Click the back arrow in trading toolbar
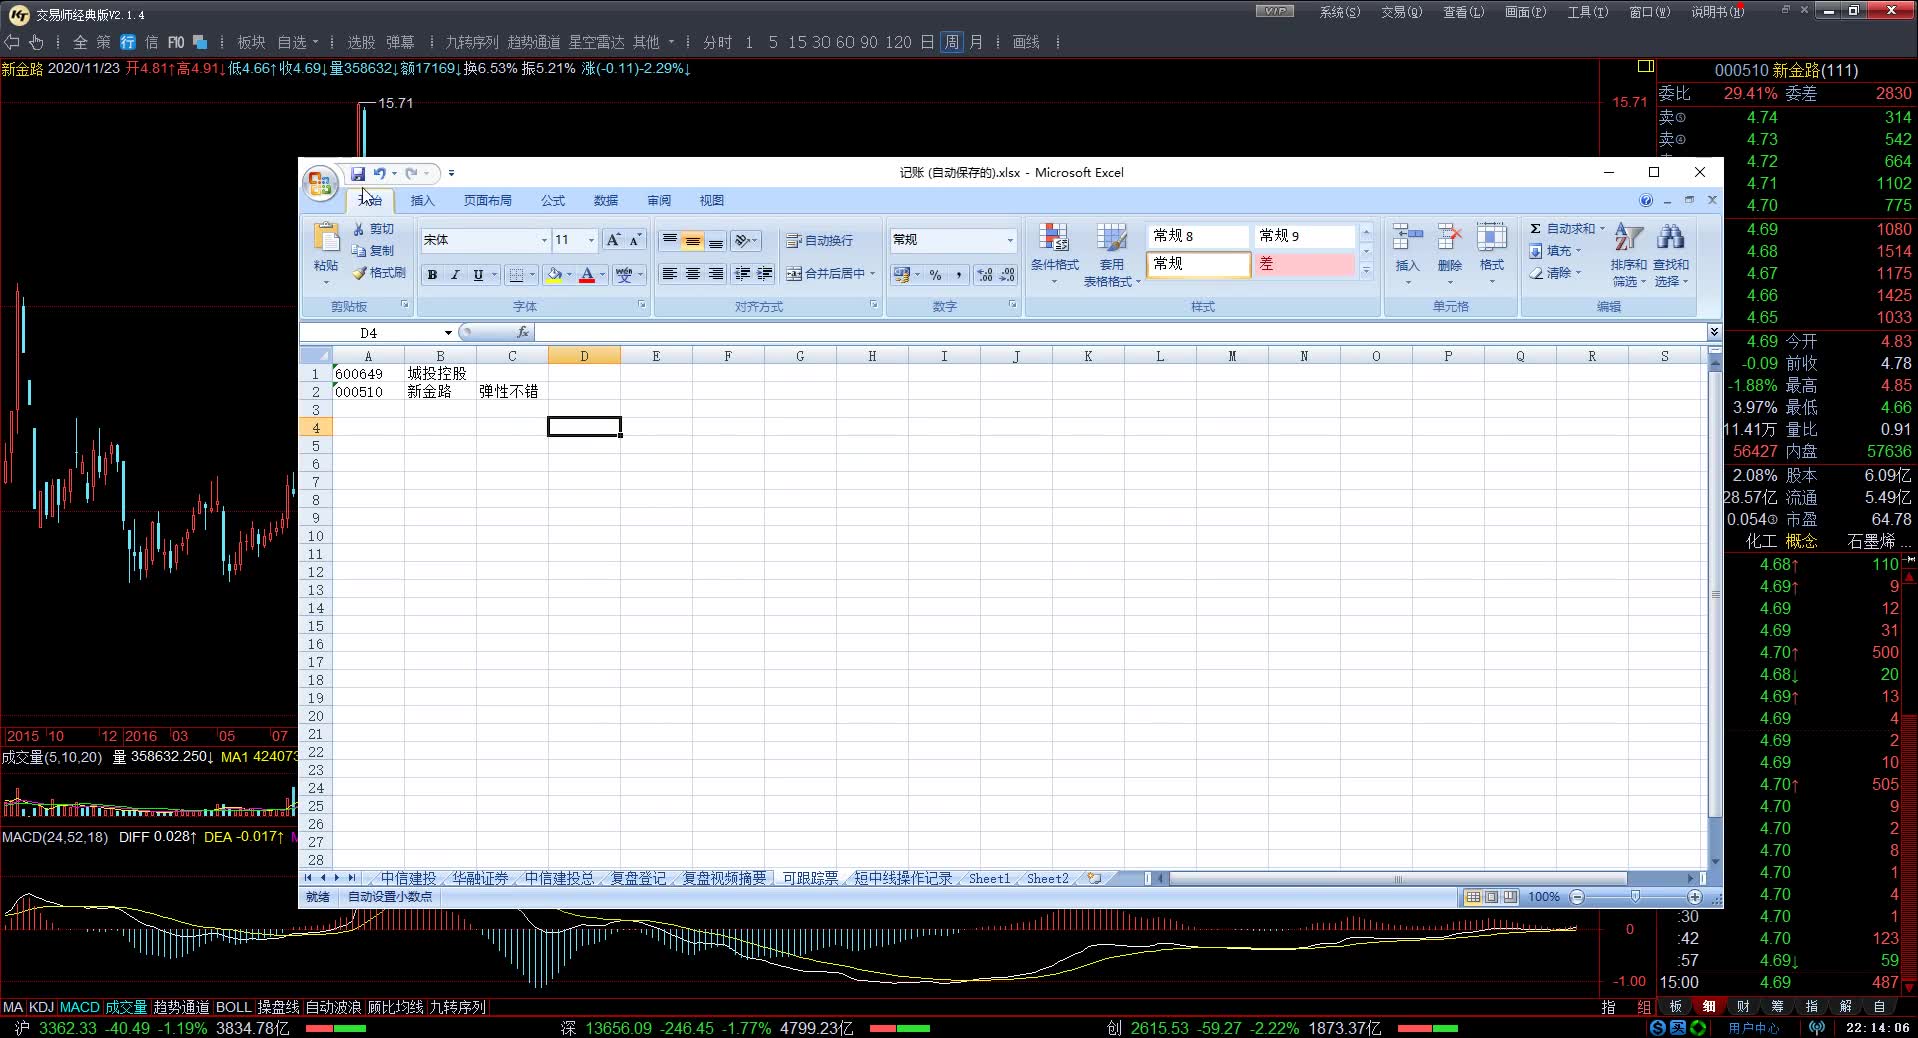Screen dimensions: 1918x1038 coord(12,42)
